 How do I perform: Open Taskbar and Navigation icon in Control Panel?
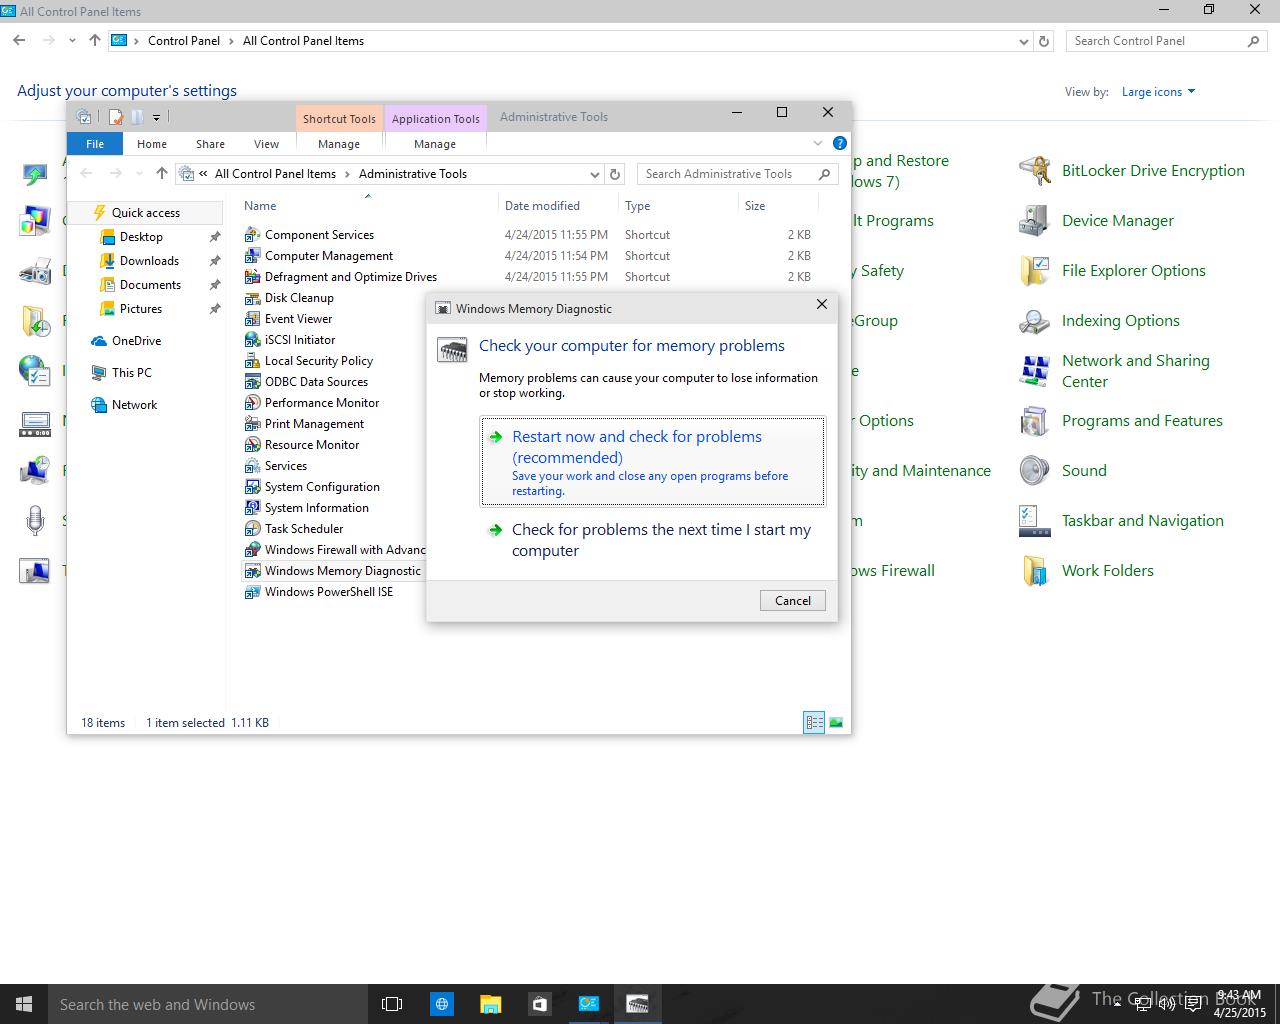[1034, 521]
